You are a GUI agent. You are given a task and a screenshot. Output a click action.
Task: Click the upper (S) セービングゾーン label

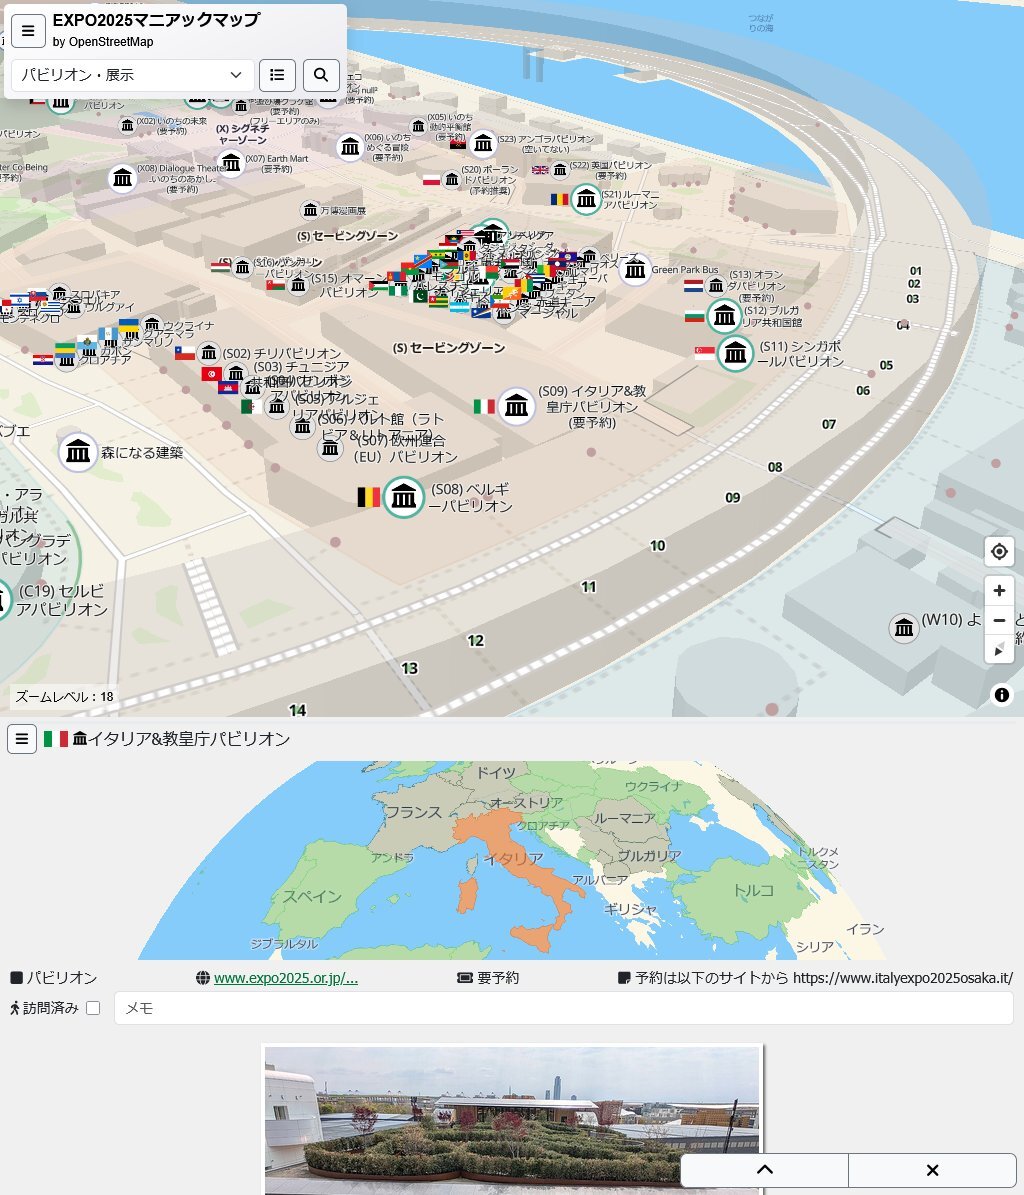(x=347, y=235)
